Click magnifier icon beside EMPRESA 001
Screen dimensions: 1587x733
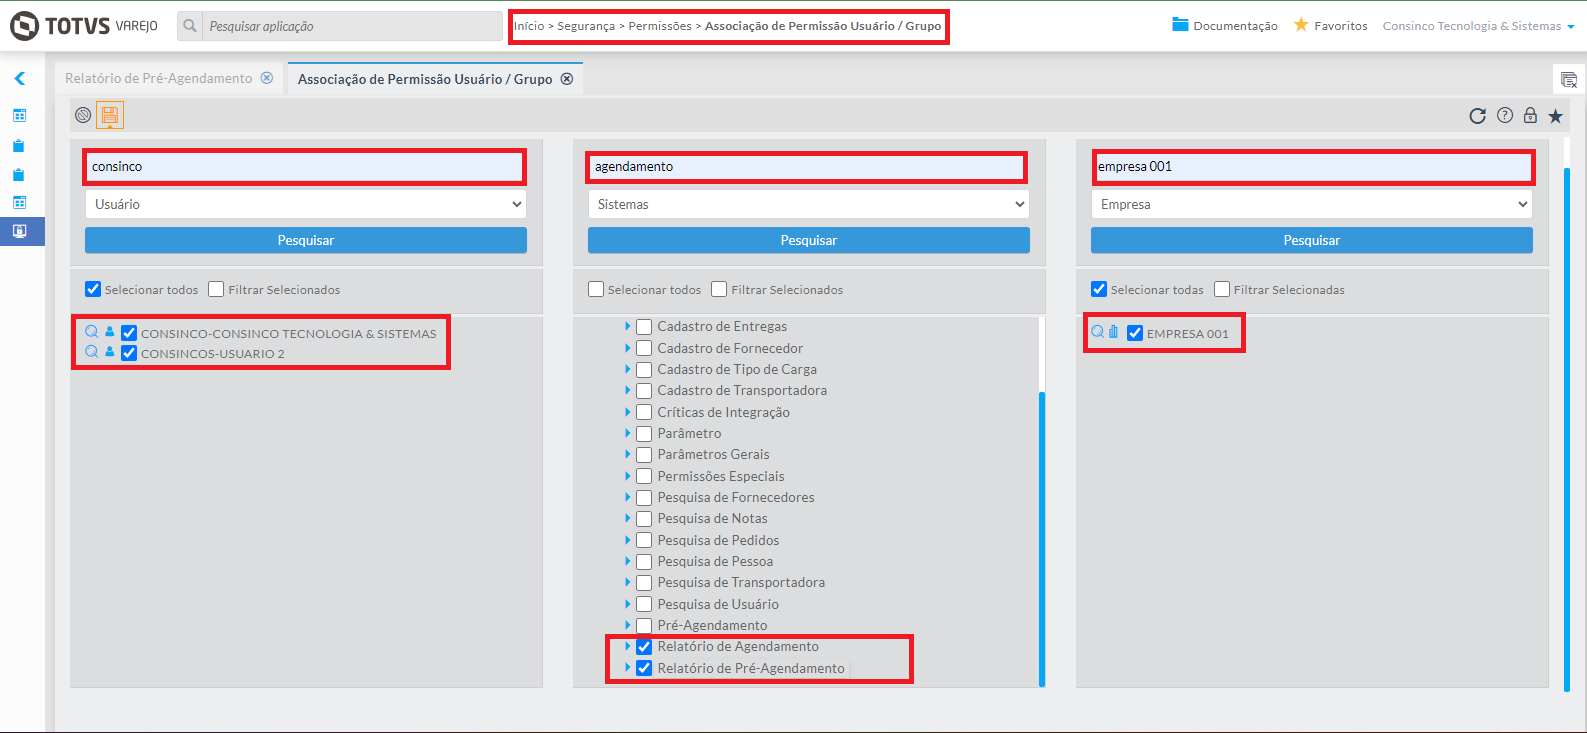tap(1097, 332)
